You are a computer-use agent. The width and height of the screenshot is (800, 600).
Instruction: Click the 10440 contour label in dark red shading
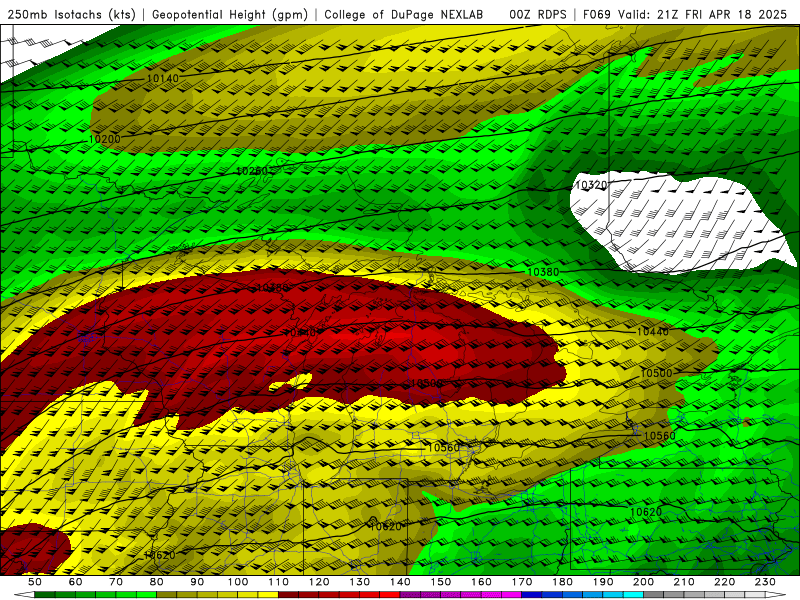(x=300, y=333)
